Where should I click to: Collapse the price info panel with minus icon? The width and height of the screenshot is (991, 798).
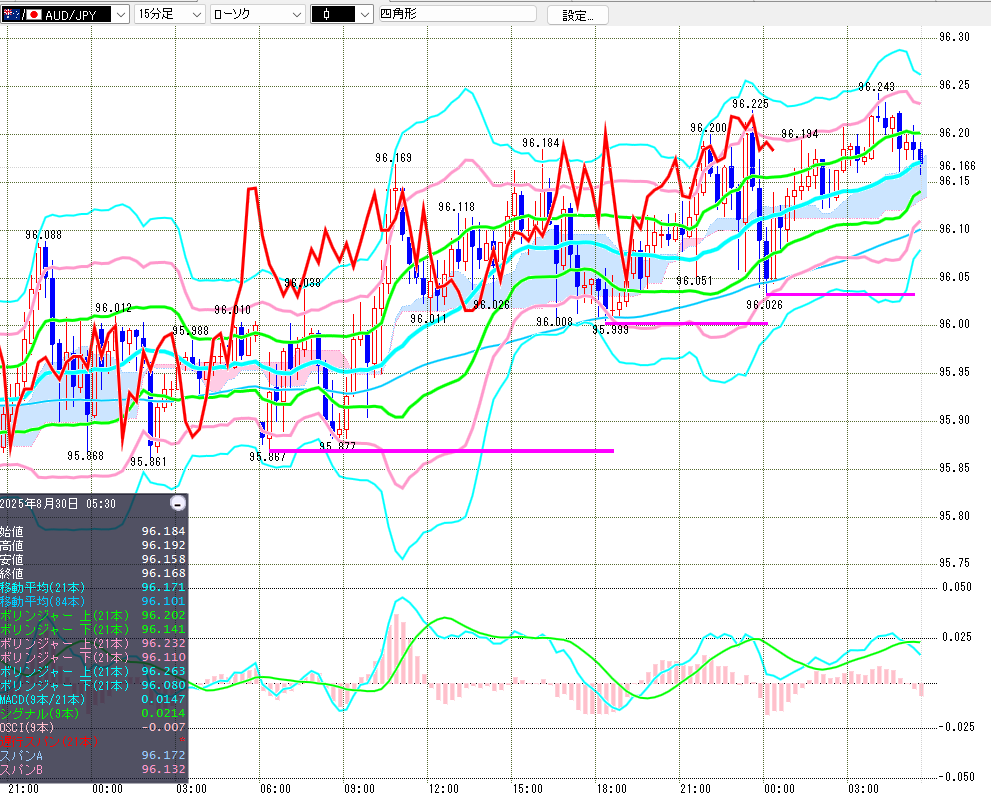[x=178, y=504]
